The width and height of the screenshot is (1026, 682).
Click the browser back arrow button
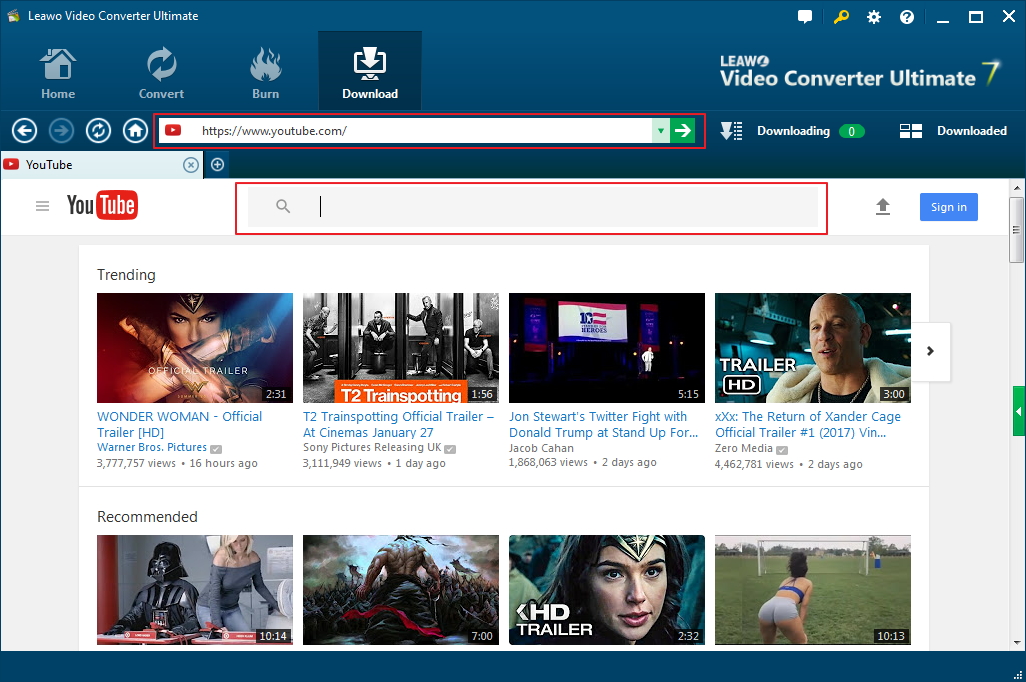point(25,131)
